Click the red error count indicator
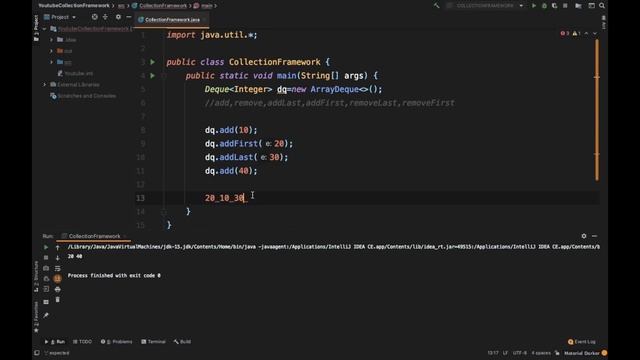The height and width of the screenshot is (360, 640). click(x=565, y=33)
